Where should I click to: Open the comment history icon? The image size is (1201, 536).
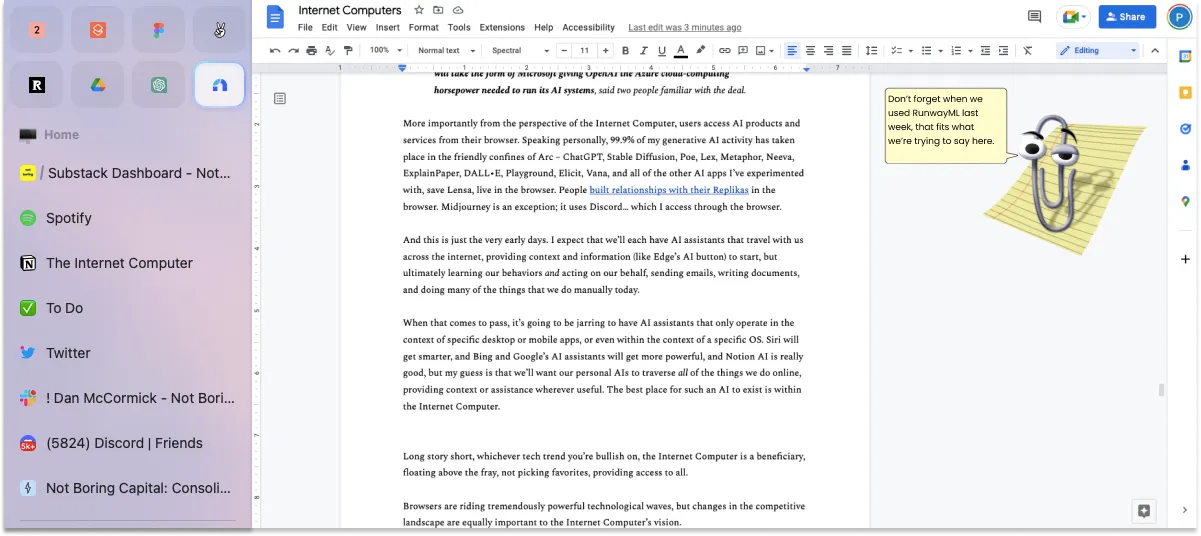1034,17
